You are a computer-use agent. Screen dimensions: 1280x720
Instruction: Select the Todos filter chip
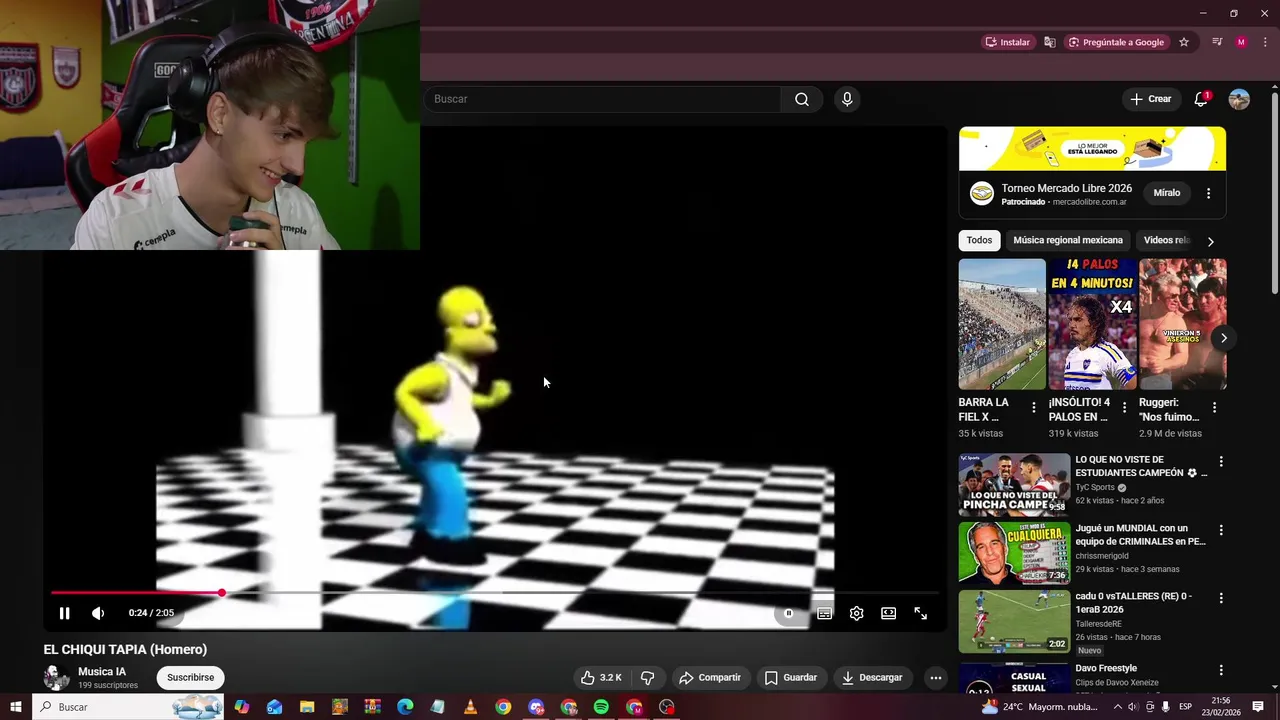(x=980, y=240)
